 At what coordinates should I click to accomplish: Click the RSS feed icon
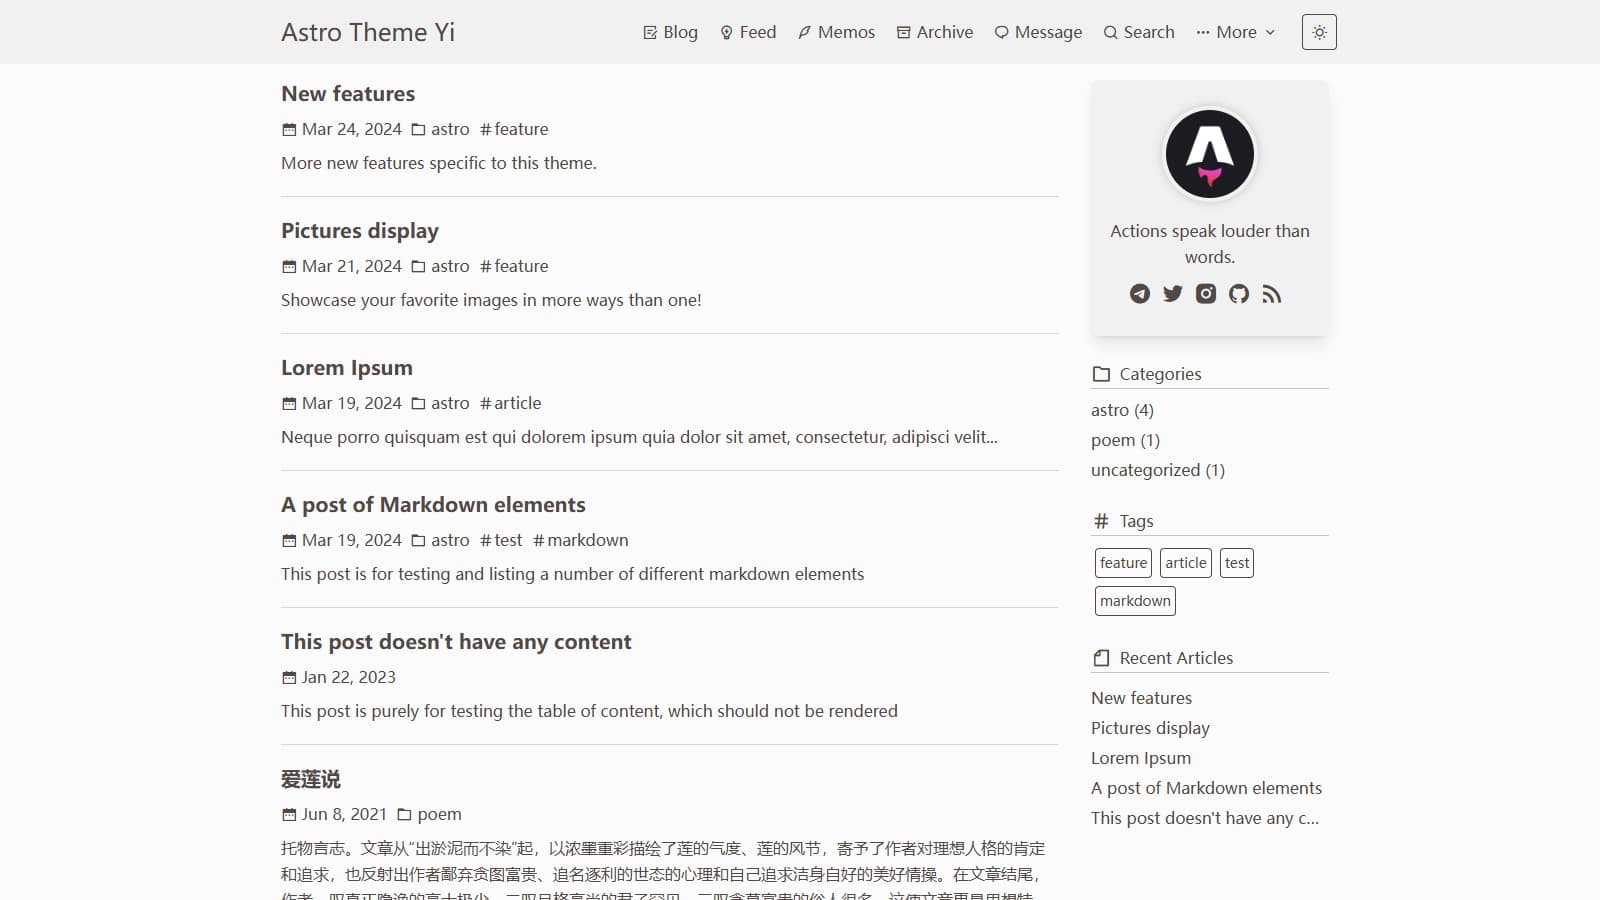point(1272,294)
